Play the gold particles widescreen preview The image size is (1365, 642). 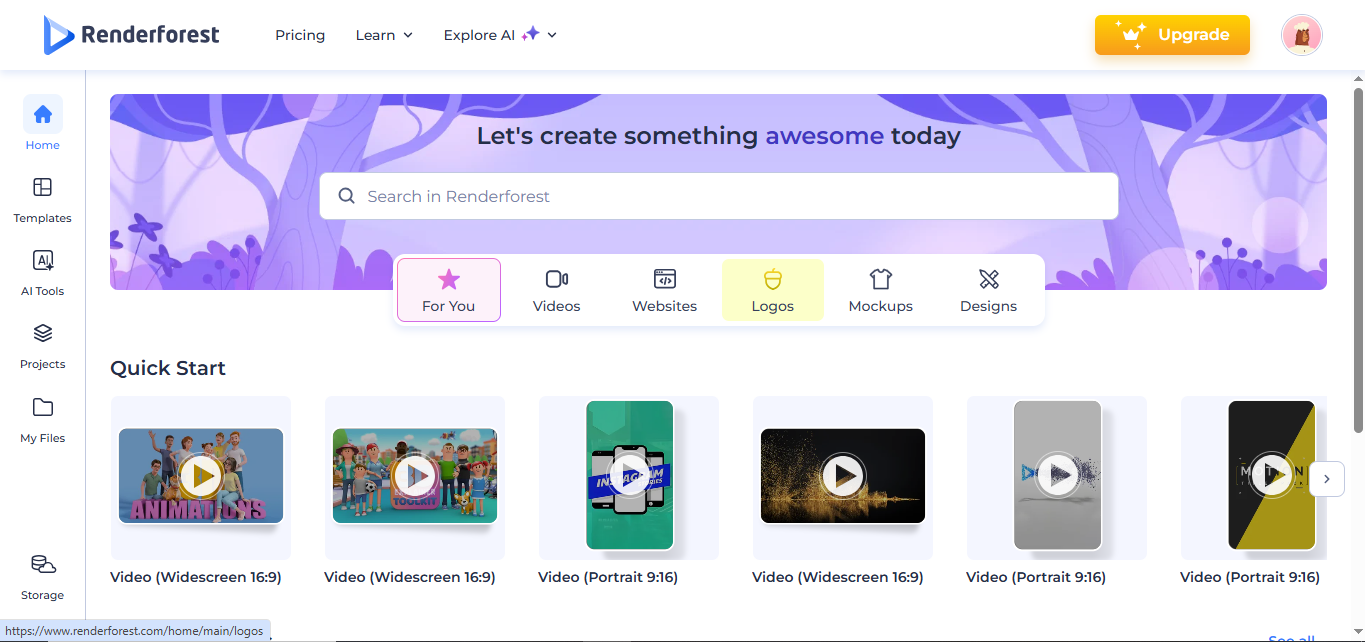click(843, 476)
